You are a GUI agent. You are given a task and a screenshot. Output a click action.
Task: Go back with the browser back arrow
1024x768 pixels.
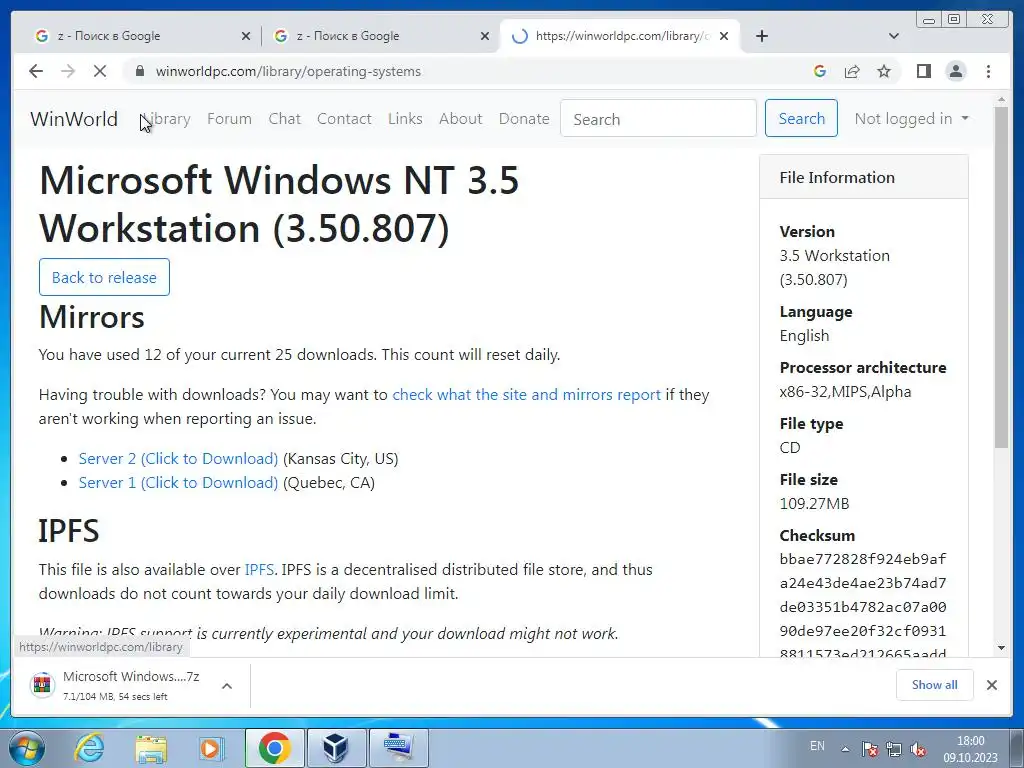click(x=36, y=71)
